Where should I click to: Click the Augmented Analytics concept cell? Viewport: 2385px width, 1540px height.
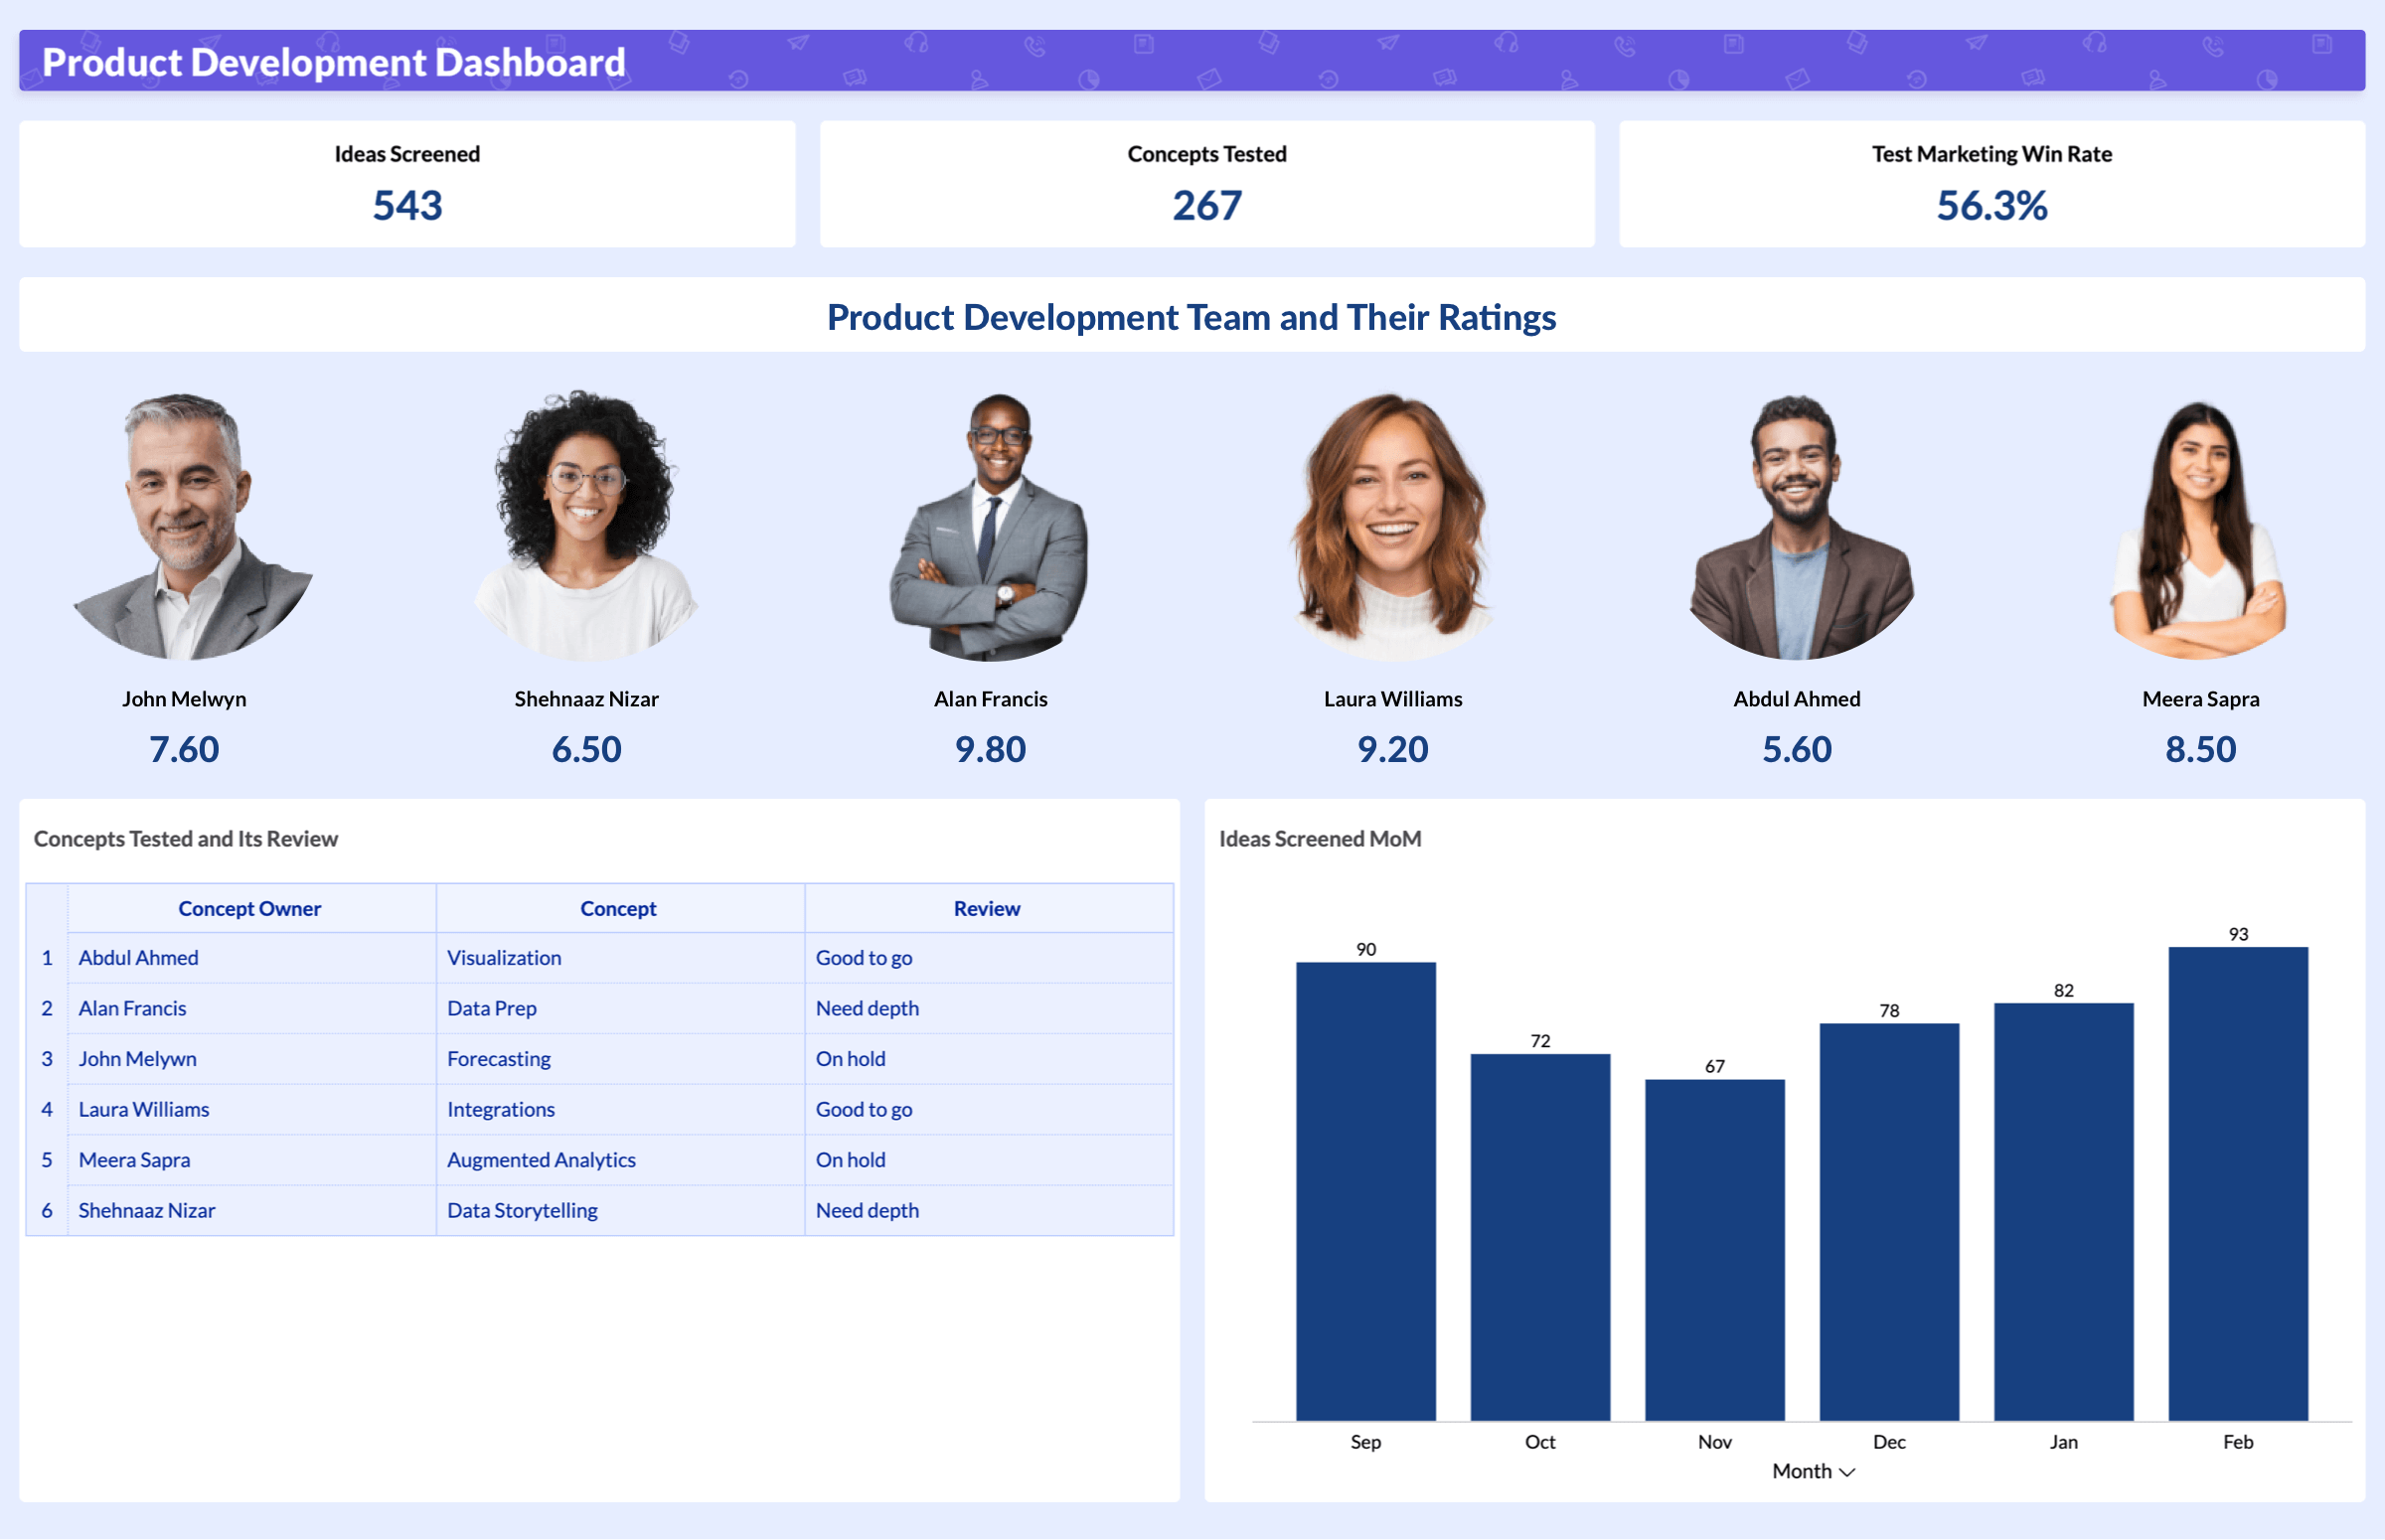[541, 1160]
